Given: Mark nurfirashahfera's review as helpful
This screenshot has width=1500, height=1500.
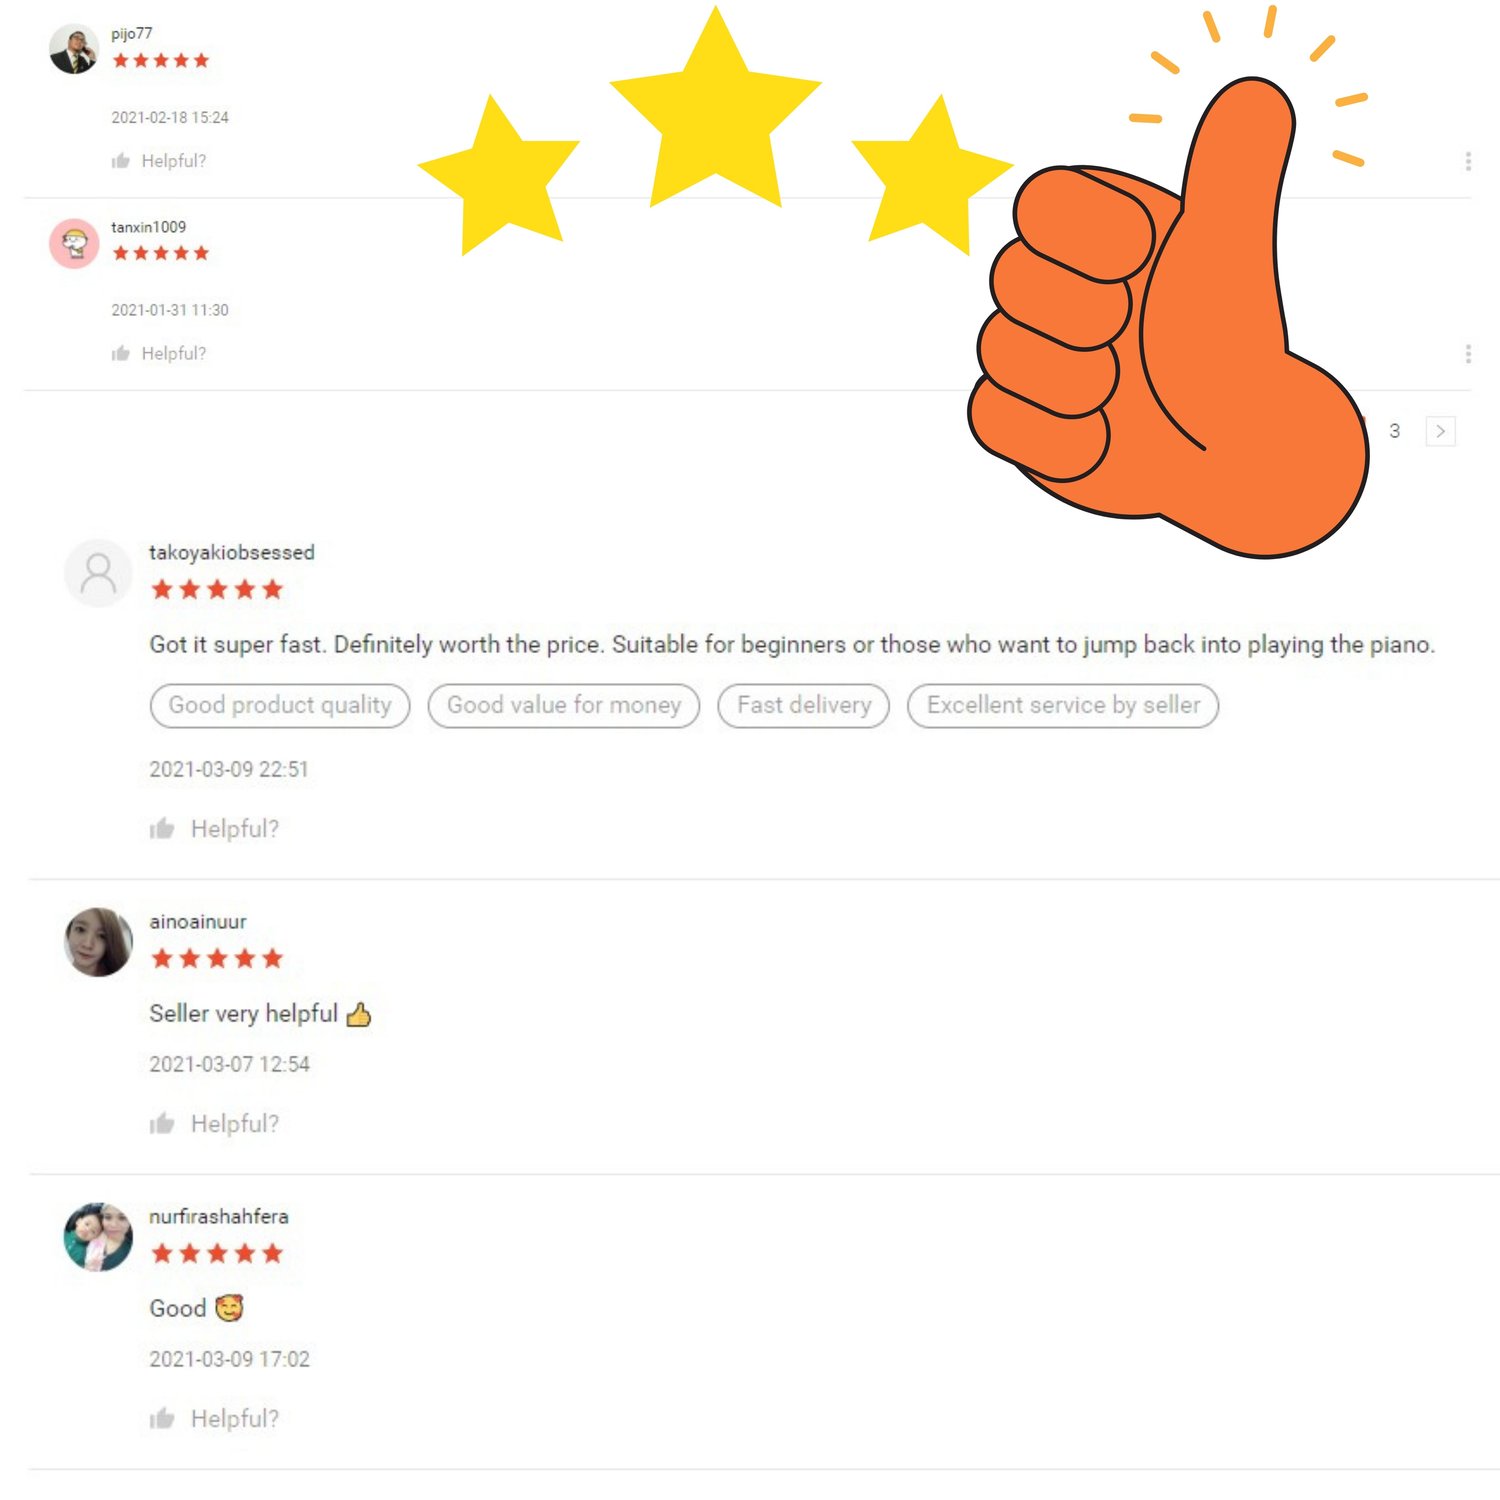Looking at the screenshot, I should [213, 1418].
